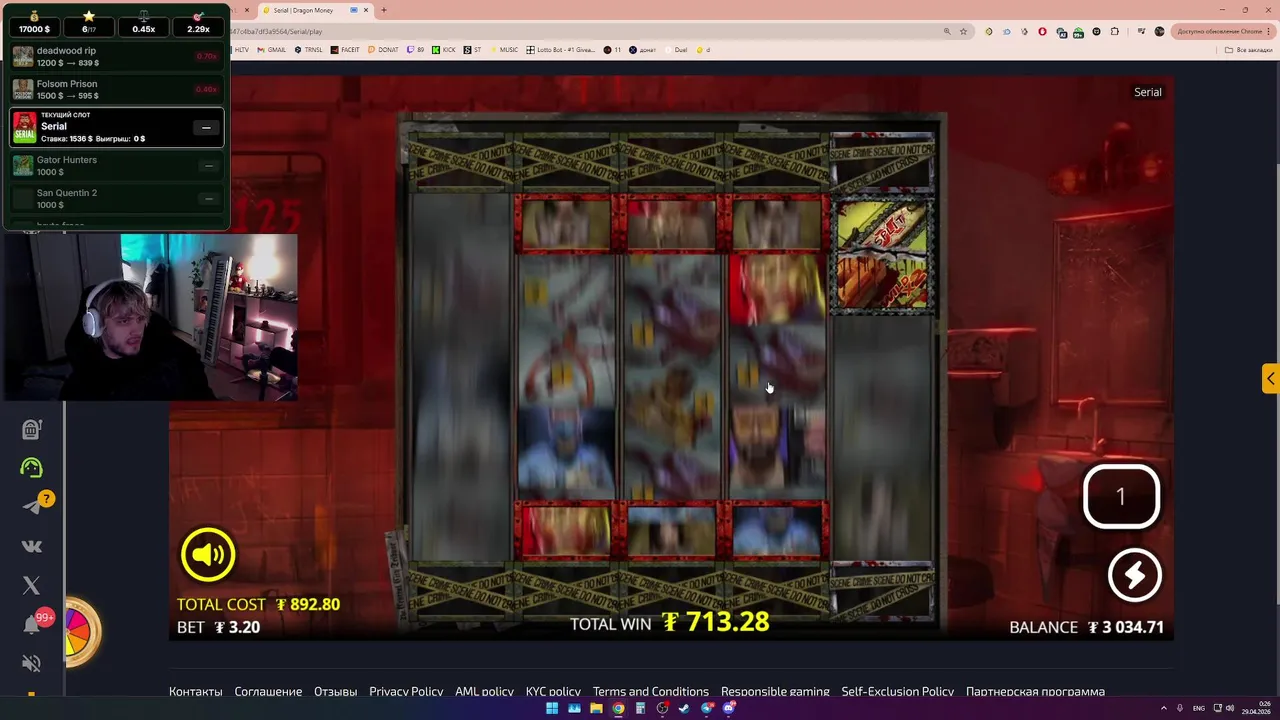The height and width of the screenshot is (720, 1280).
Task: Open File Explorer from taskbar
Action: point(596,709)
